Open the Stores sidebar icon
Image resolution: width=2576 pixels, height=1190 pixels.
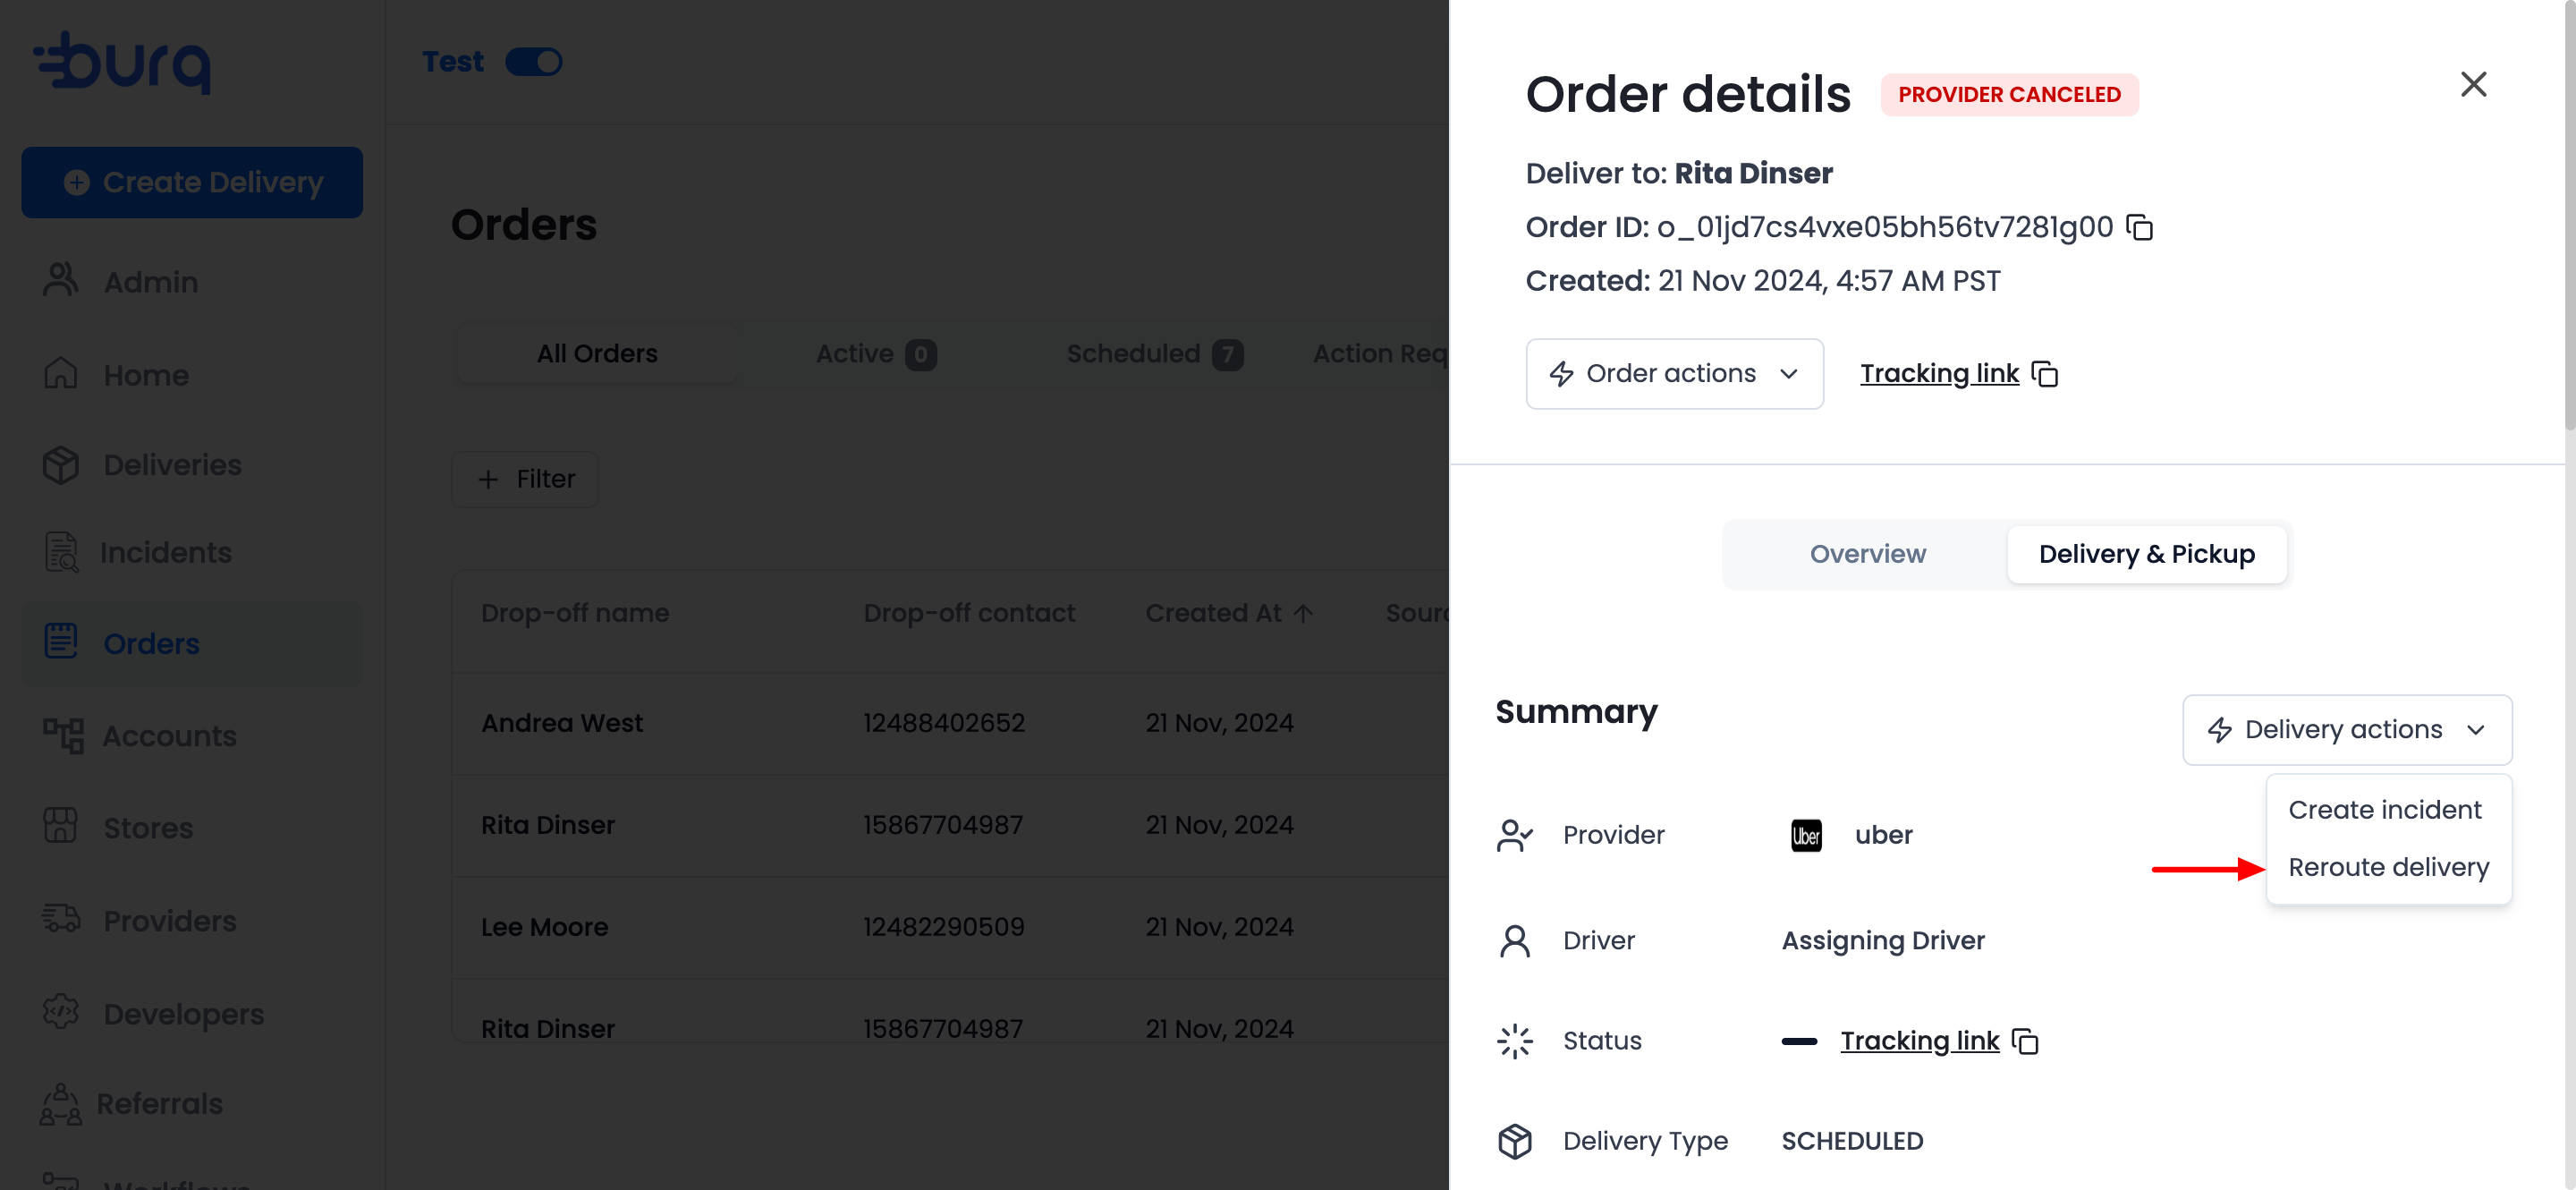[61, 826]
